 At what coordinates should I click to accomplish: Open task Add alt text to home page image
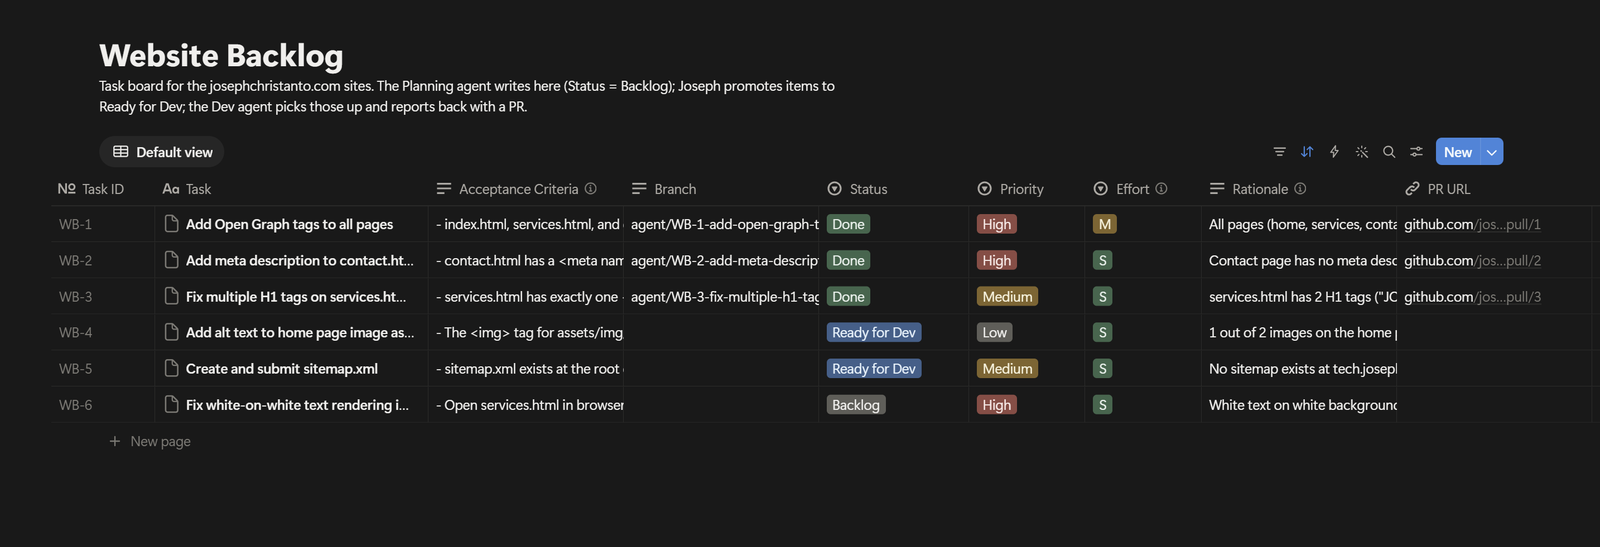coord(300,332)
